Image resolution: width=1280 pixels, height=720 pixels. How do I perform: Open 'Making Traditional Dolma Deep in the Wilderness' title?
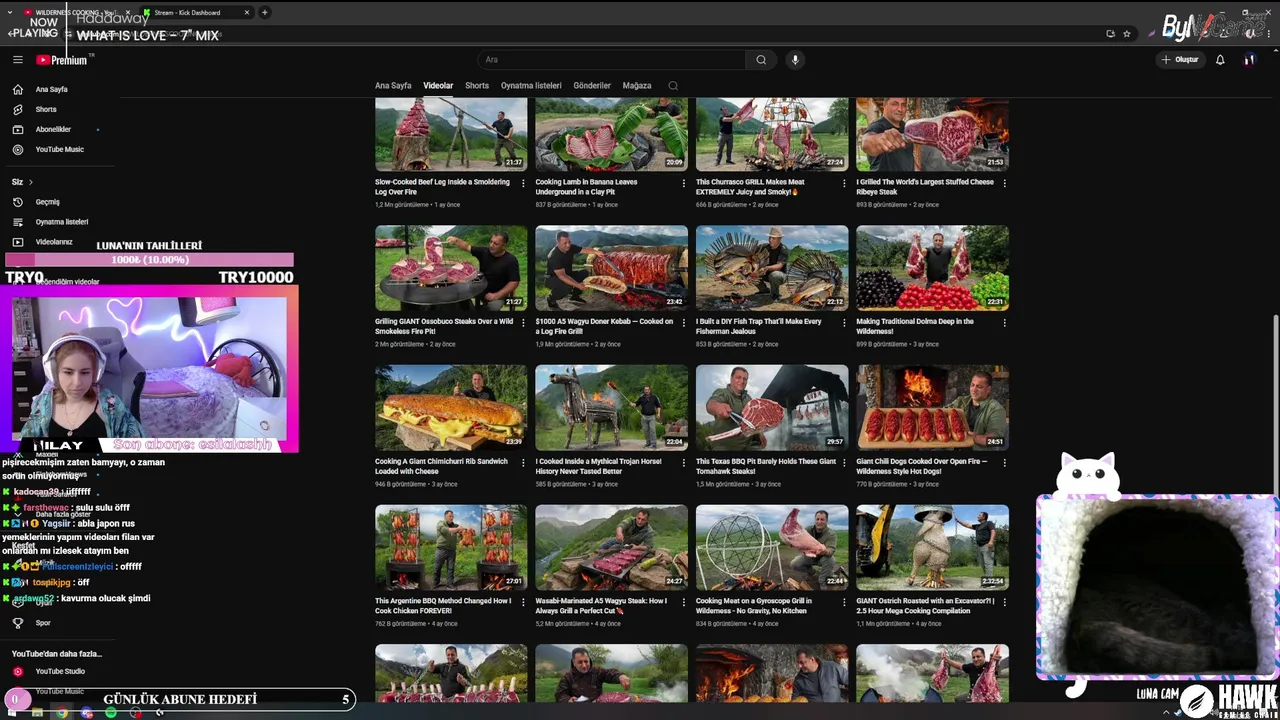click(915, 326)
